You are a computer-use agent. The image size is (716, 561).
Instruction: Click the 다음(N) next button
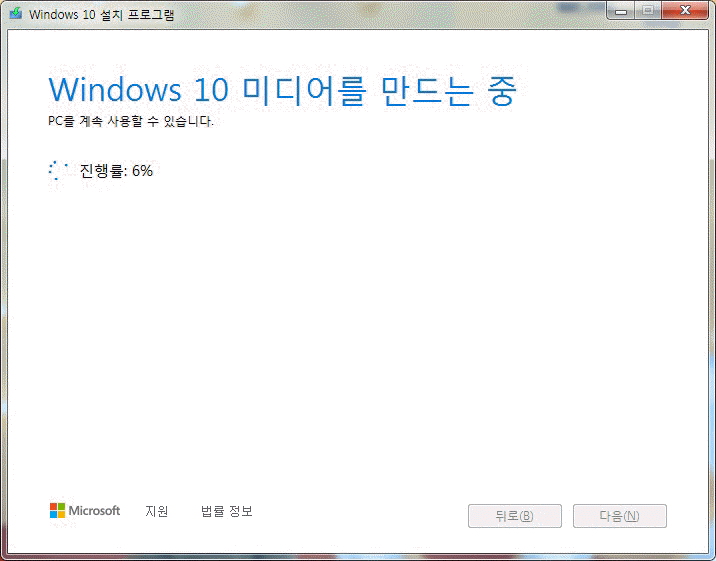pyautogui.click(x=620, y=516)
